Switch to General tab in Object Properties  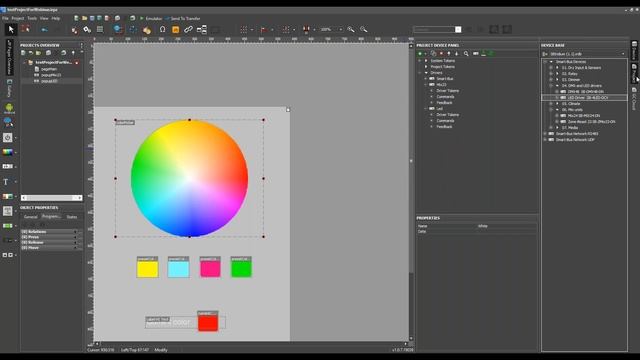31,217
